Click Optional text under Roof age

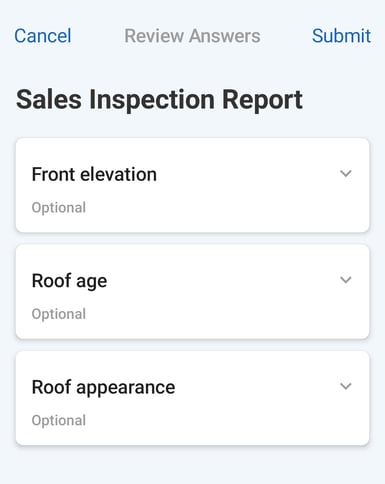(59, 314)
